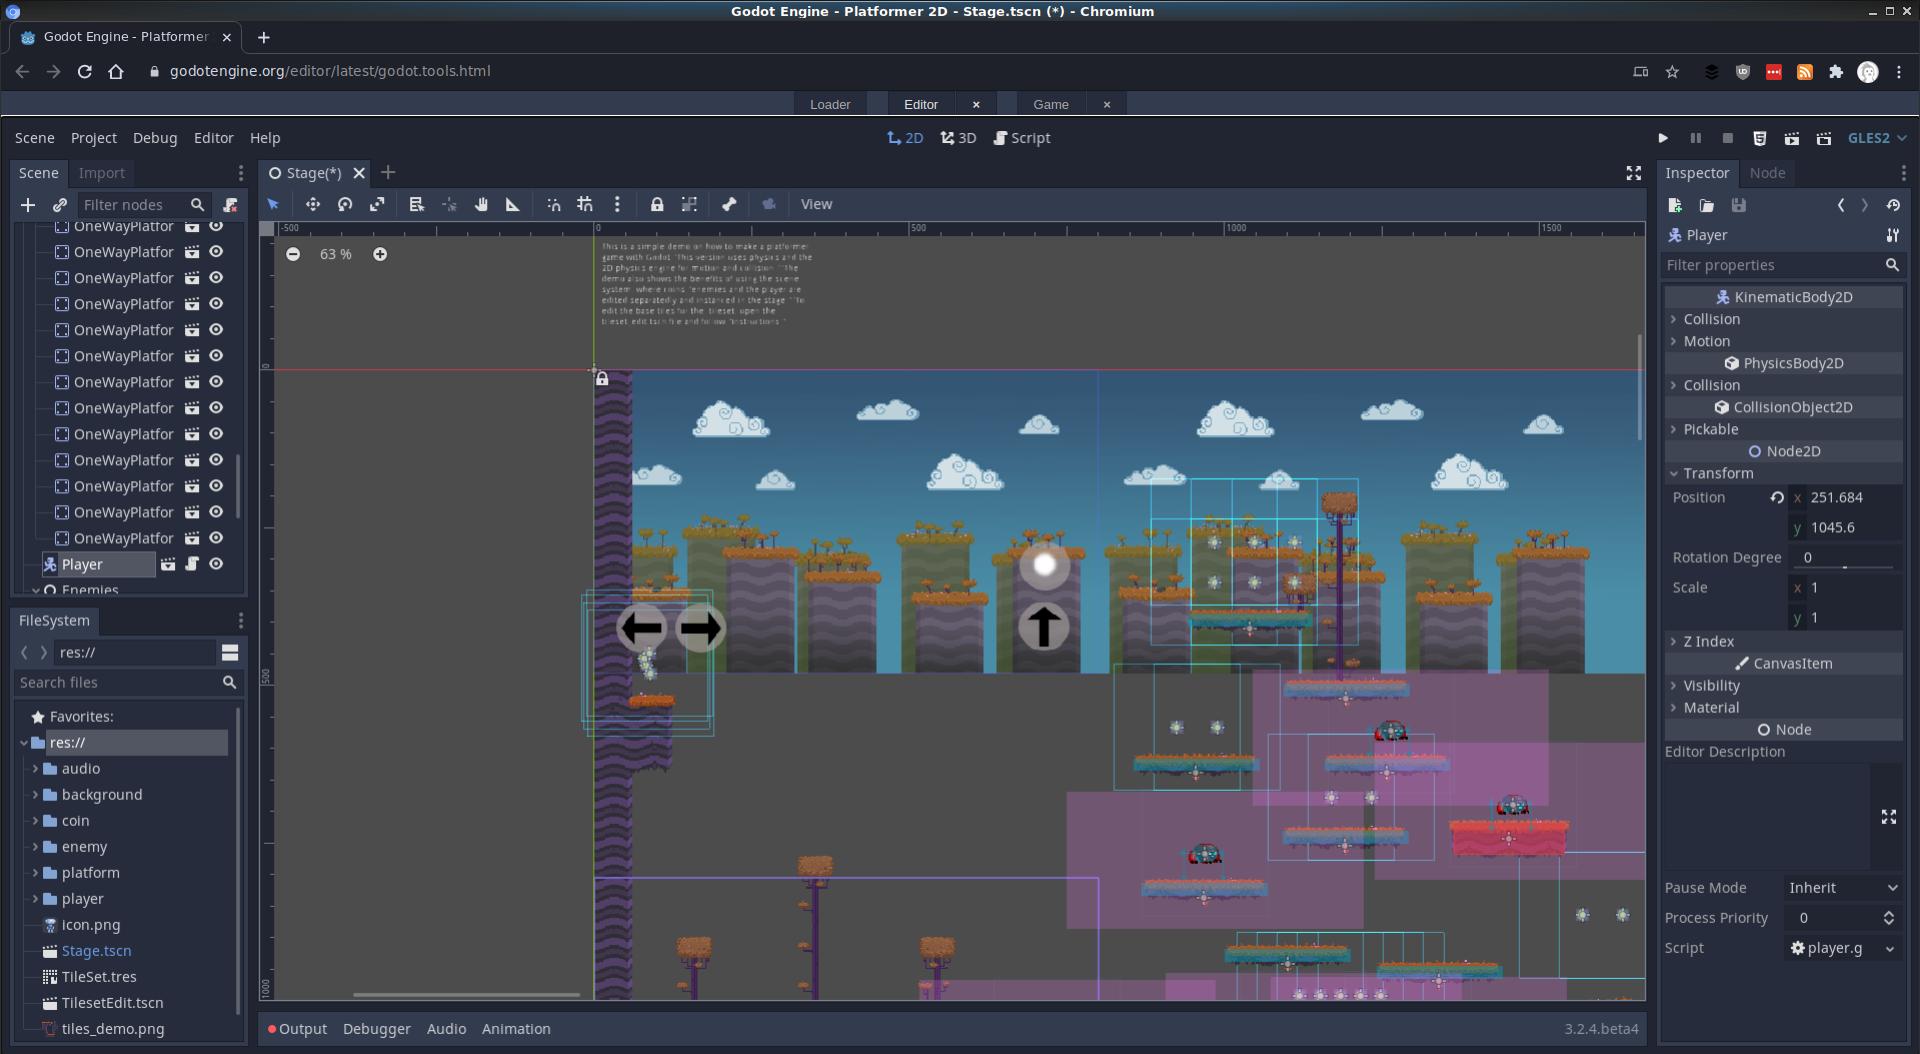
Task: Zoom in on the canvas with plus
Action: point(380,254)
